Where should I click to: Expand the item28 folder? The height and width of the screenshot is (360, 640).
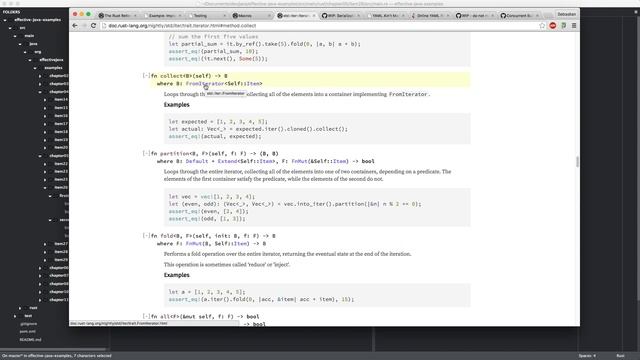[x=45, y=252]
